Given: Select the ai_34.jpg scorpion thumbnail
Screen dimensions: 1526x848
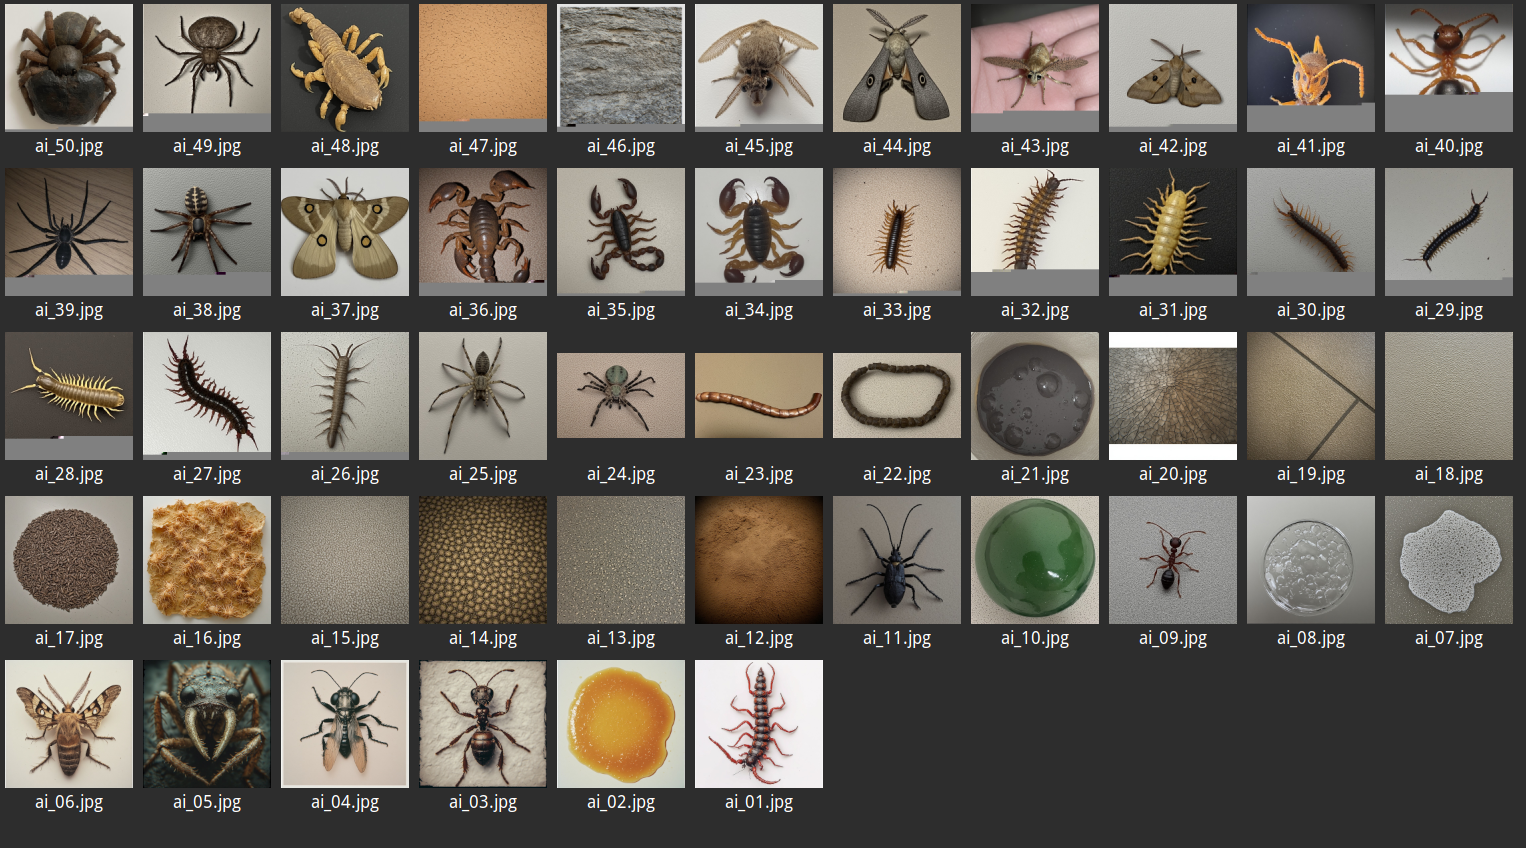Looking at the screenshot, I should point(759,232).
